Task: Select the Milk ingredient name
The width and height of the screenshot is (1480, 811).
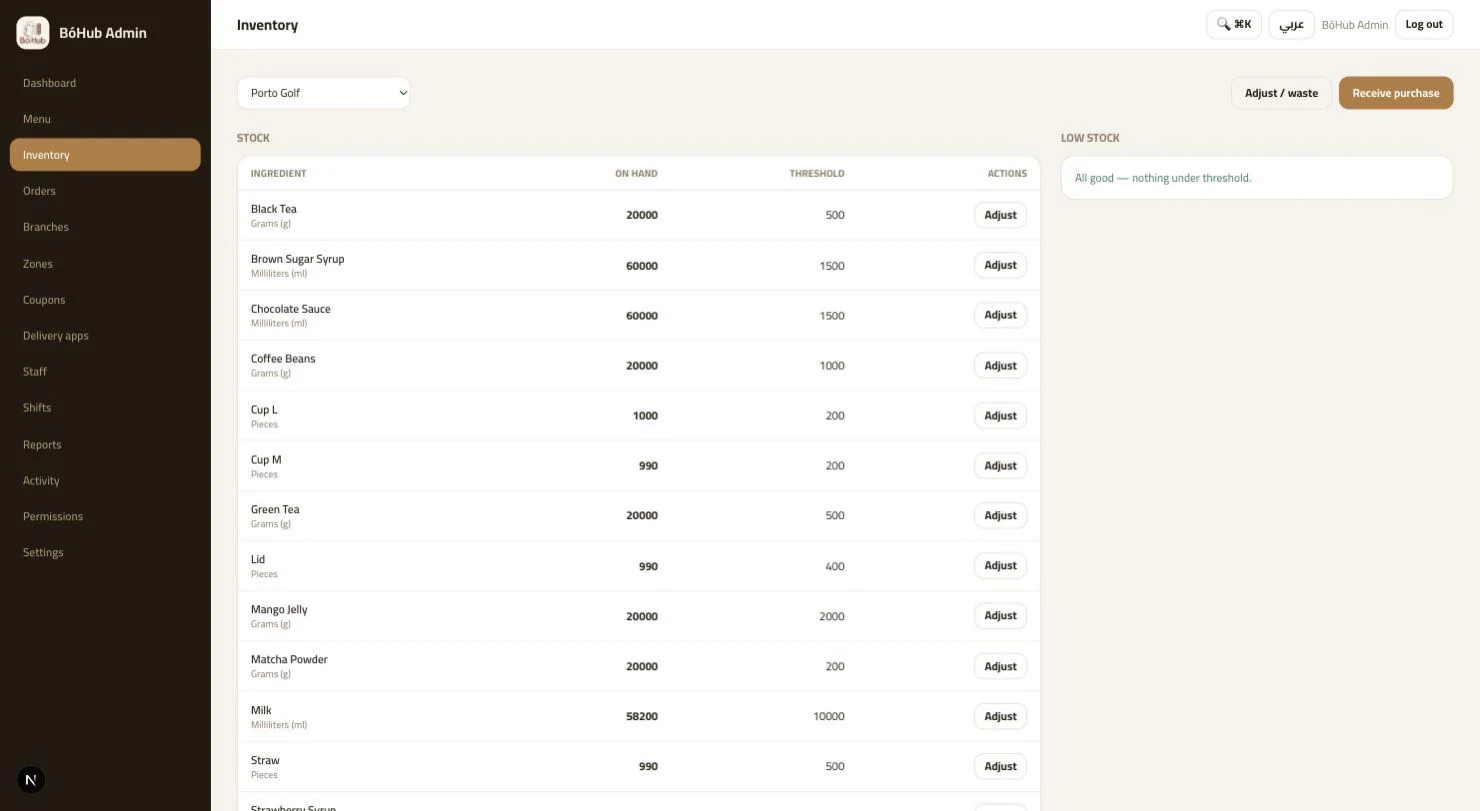Action: 261,710
